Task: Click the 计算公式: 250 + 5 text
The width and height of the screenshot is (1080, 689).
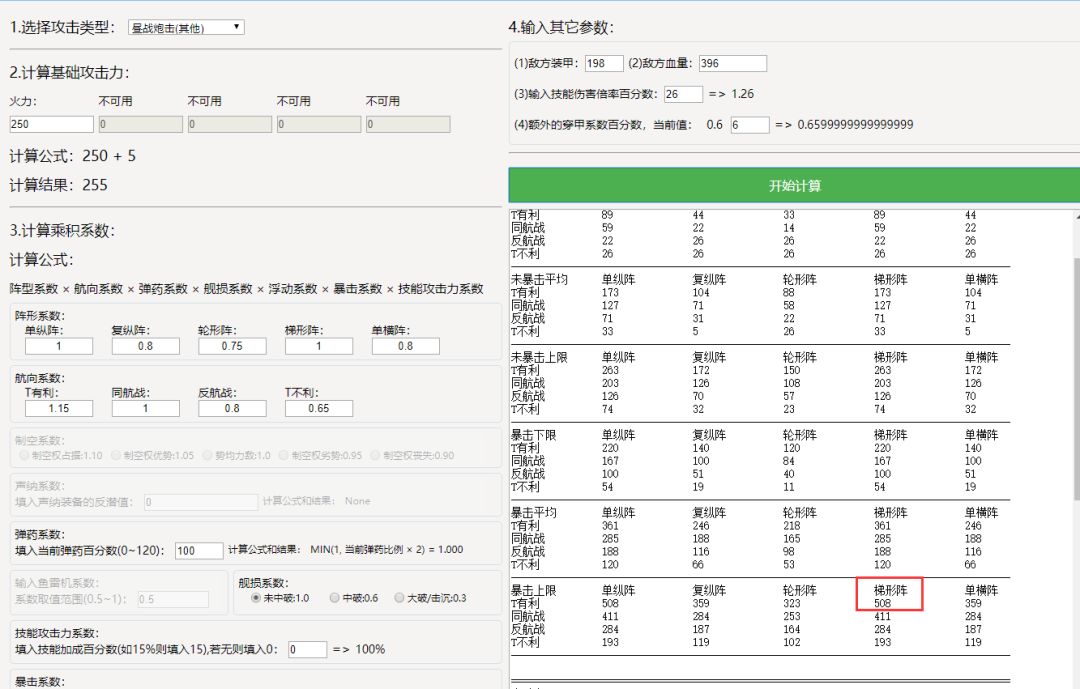Action: coord(72,156)
